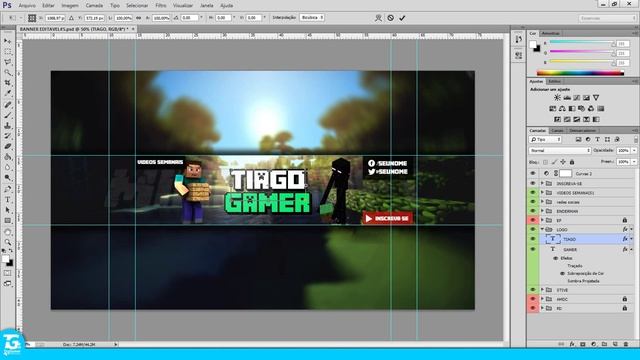
Task: Select the Hand tool
Action: 8,232
